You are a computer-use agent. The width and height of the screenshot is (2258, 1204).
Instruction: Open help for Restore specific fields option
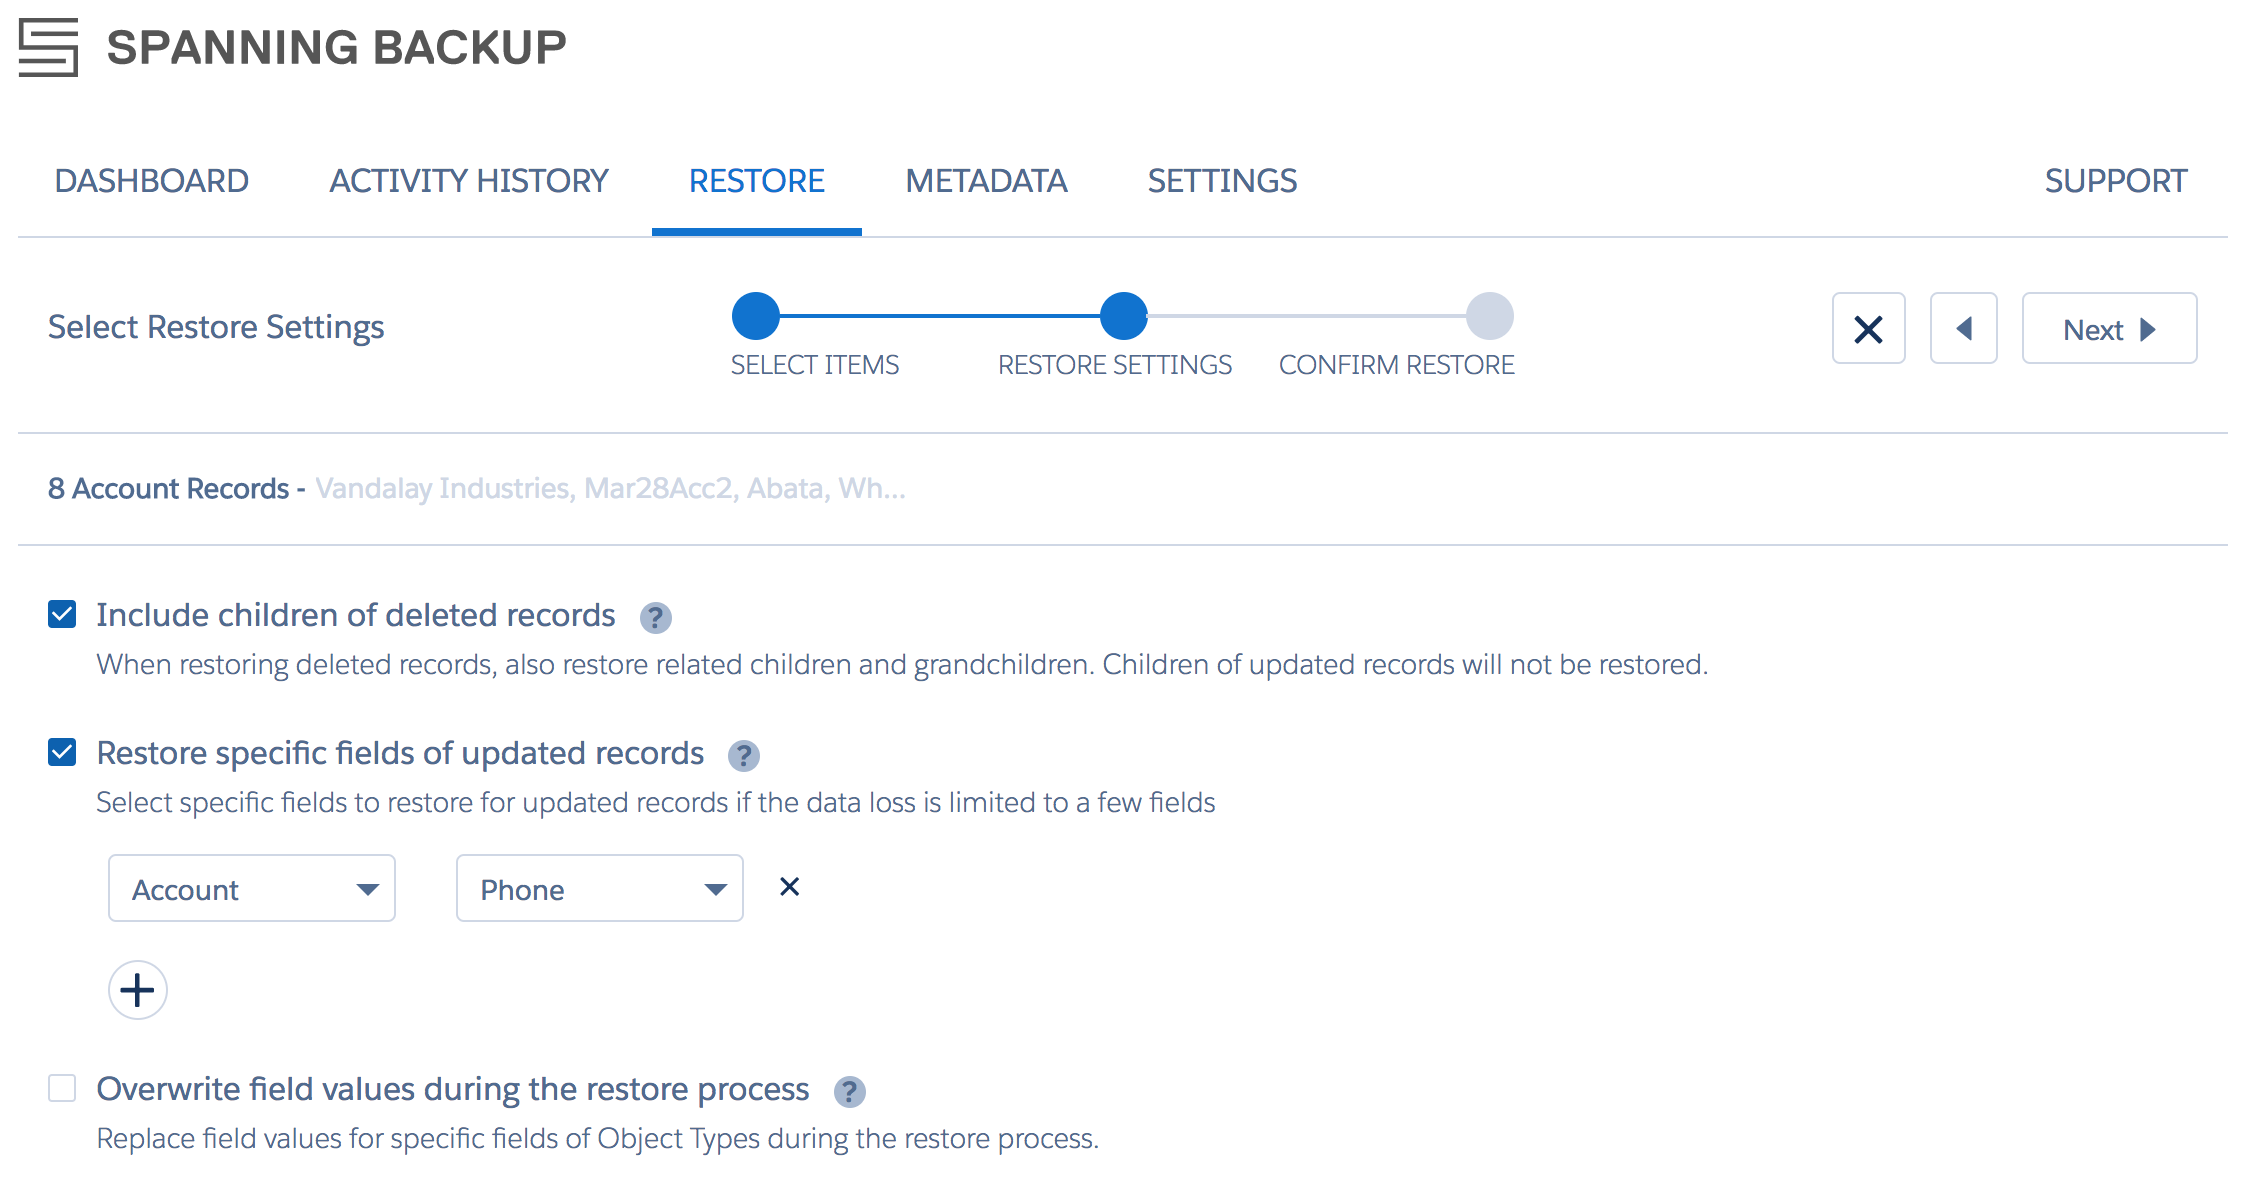[743, 756]
